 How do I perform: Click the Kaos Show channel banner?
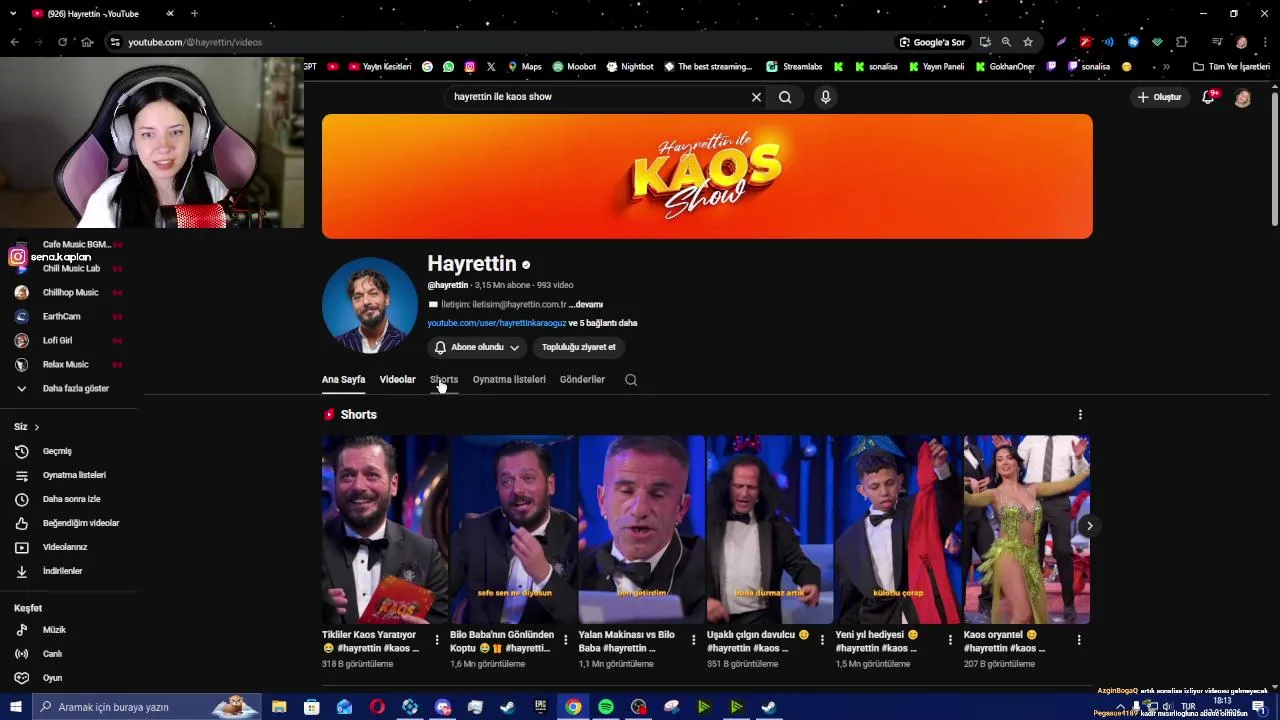tap(707, 176)
